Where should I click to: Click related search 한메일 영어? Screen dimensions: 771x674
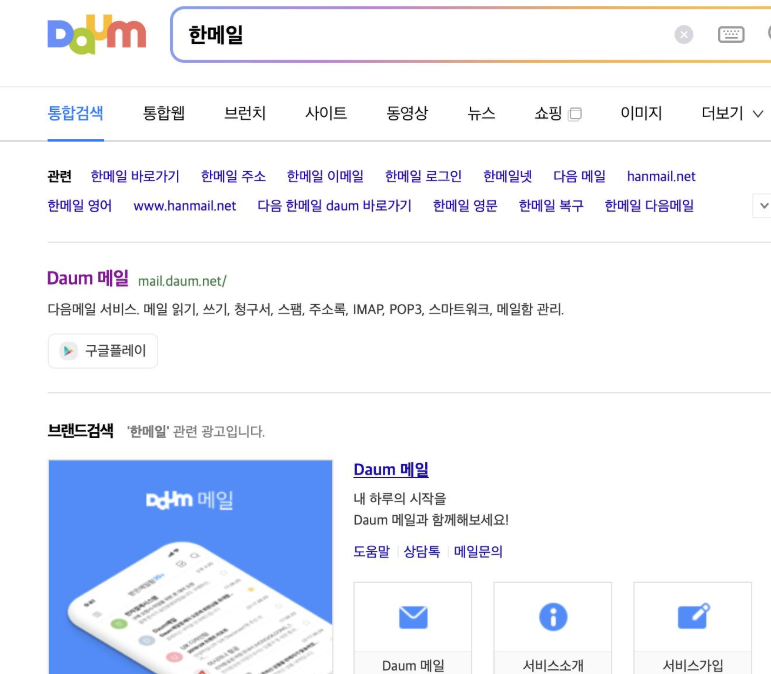click(x=80, y=206)
